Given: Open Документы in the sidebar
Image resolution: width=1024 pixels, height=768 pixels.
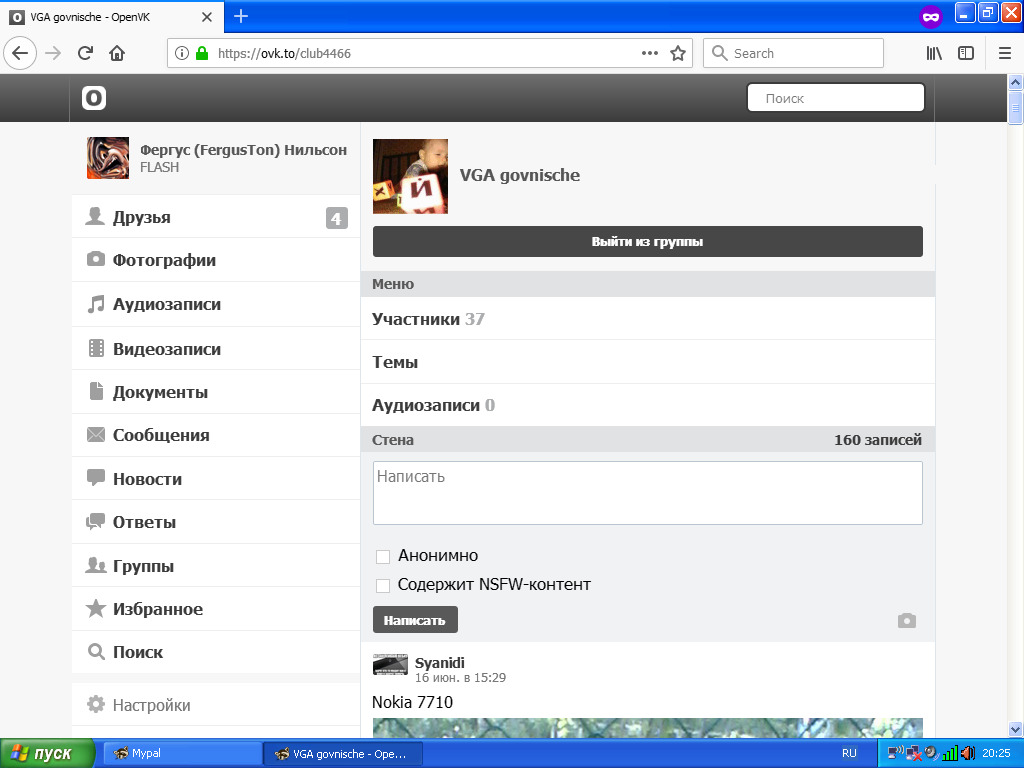Looking at the screenshot, I should pos(216,392).
